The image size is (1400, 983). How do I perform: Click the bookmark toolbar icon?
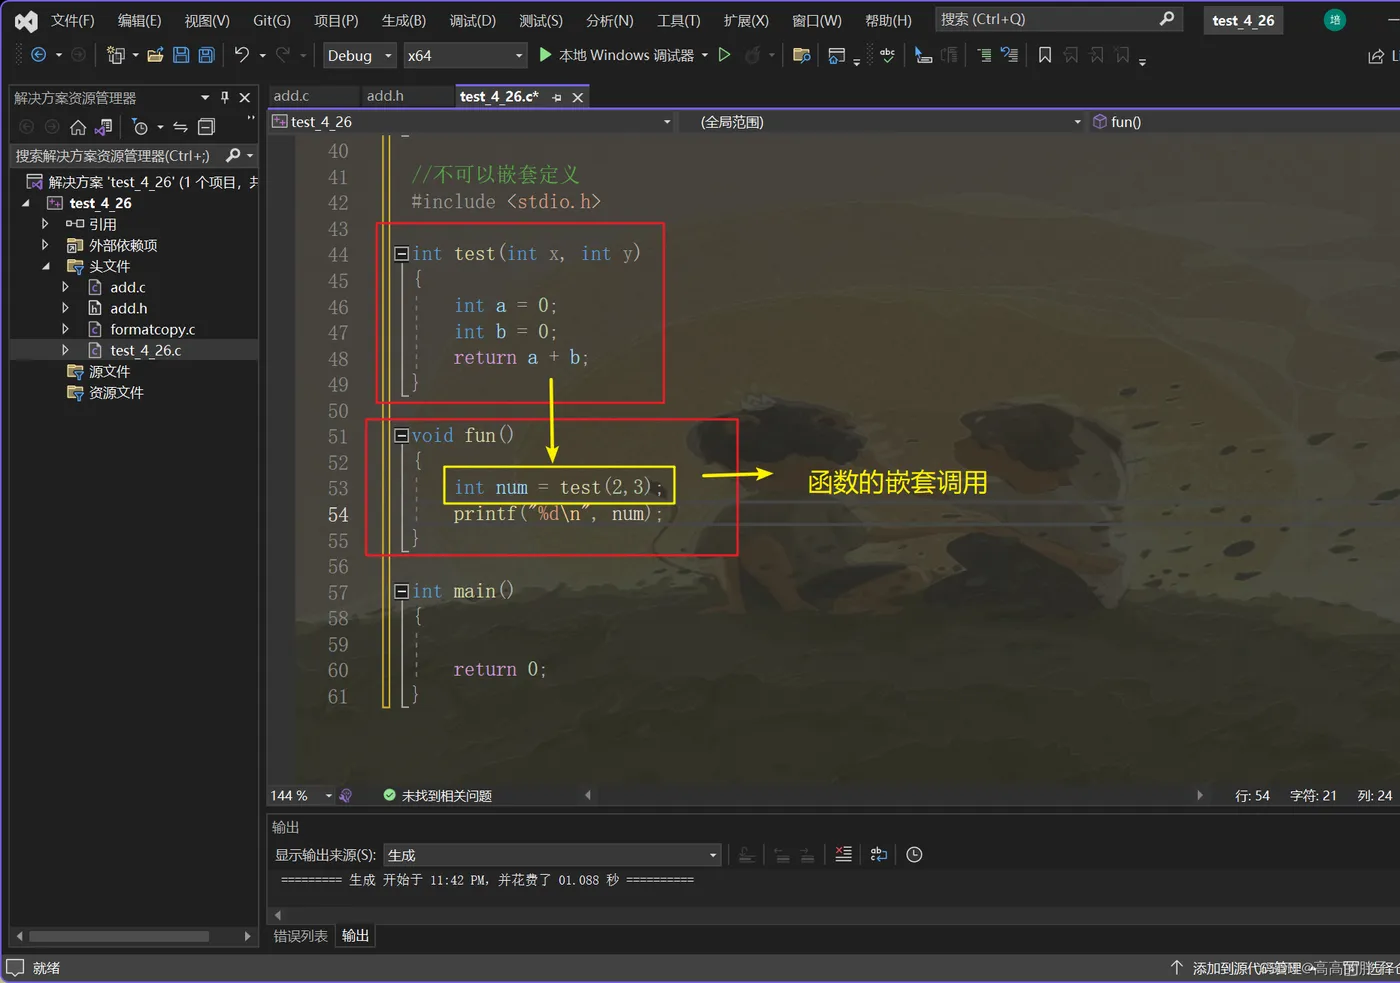click(x=1045, y=55)
